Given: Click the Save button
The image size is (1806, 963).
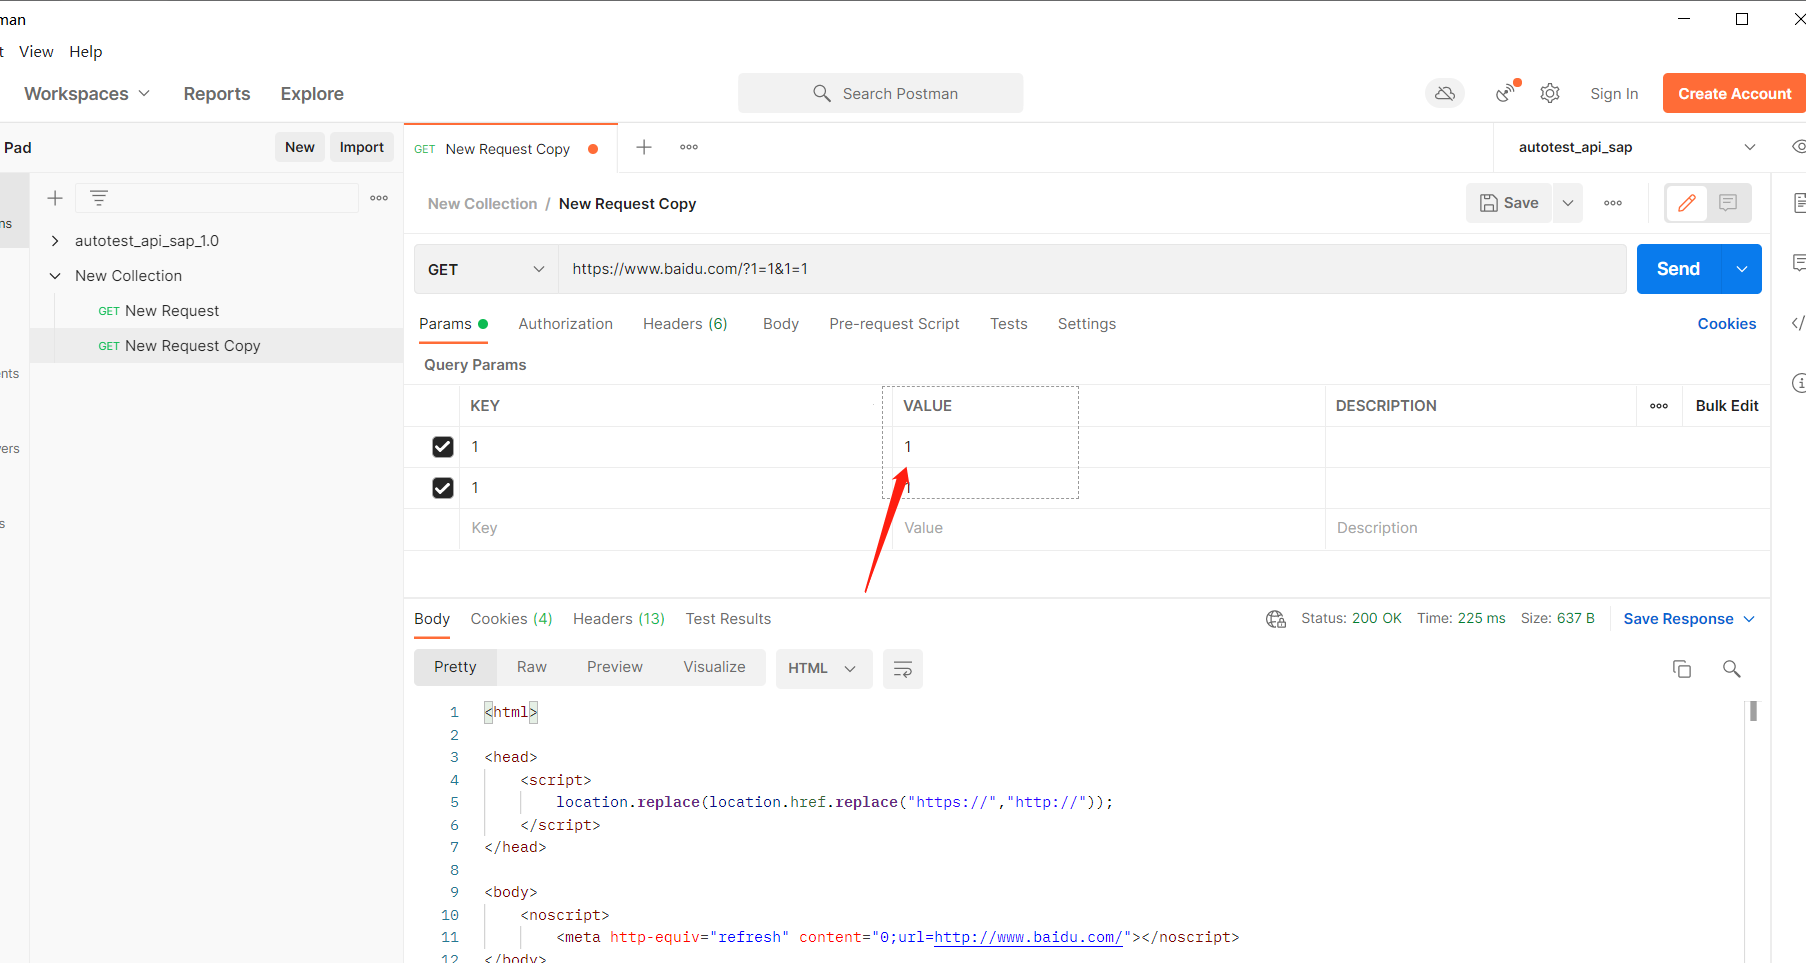Looking at the screenshot, I should tap(1510, 203).
